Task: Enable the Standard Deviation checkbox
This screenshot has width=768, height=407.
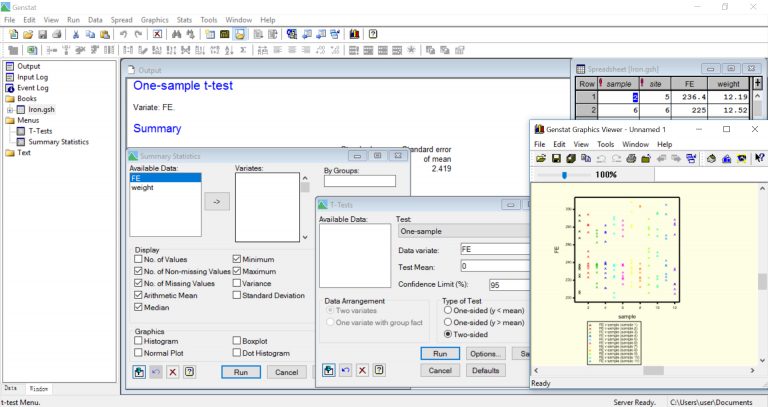Action: click(x=237, y=295)
